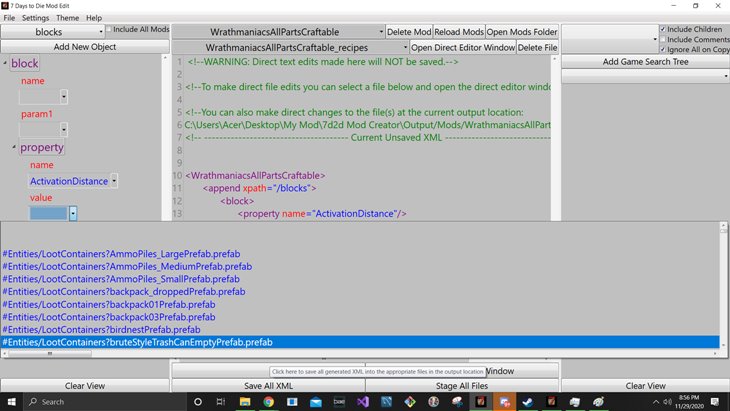Image resolution: width=730 pixels, height=411 pixels.
Task: Open the Settings menu
Action: [x=35, y=18]
